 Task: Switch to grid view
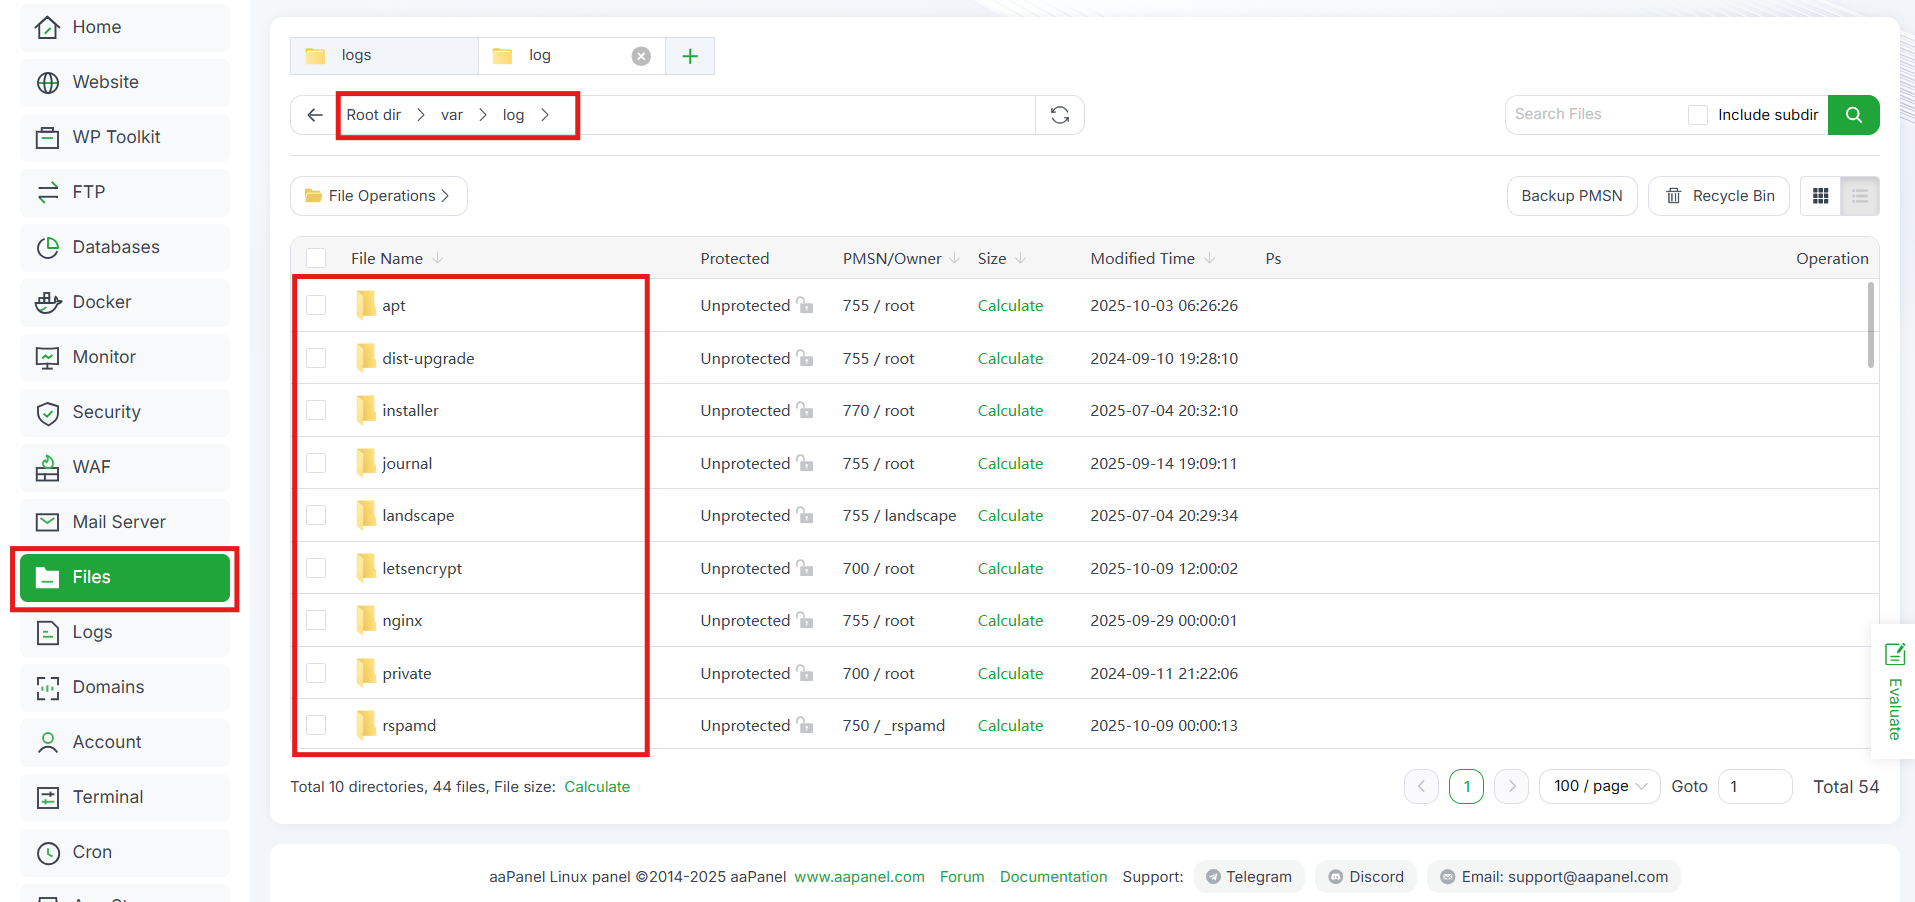click(x=1821, y=196)
